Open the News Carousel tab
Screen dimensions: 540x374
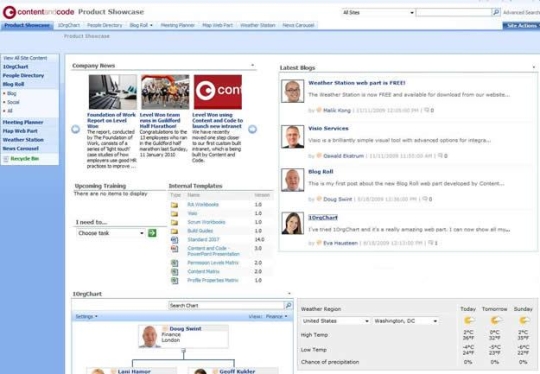(x=298, y=25)
